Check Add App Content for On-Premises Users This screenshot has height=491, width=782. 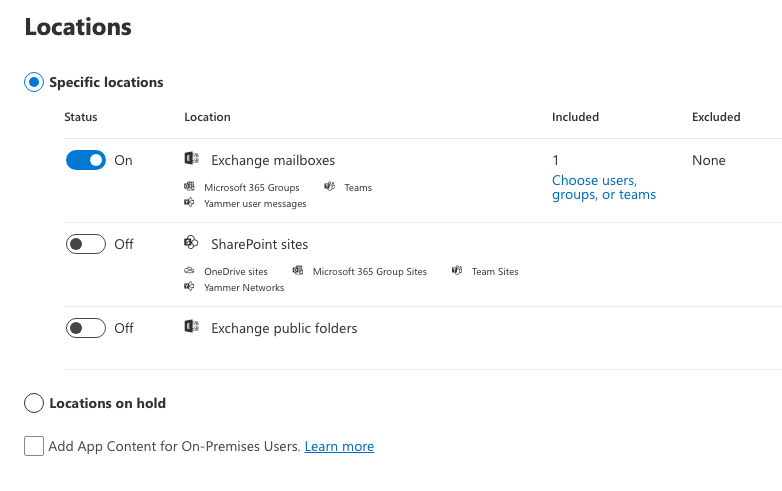[x=34, y=446]
